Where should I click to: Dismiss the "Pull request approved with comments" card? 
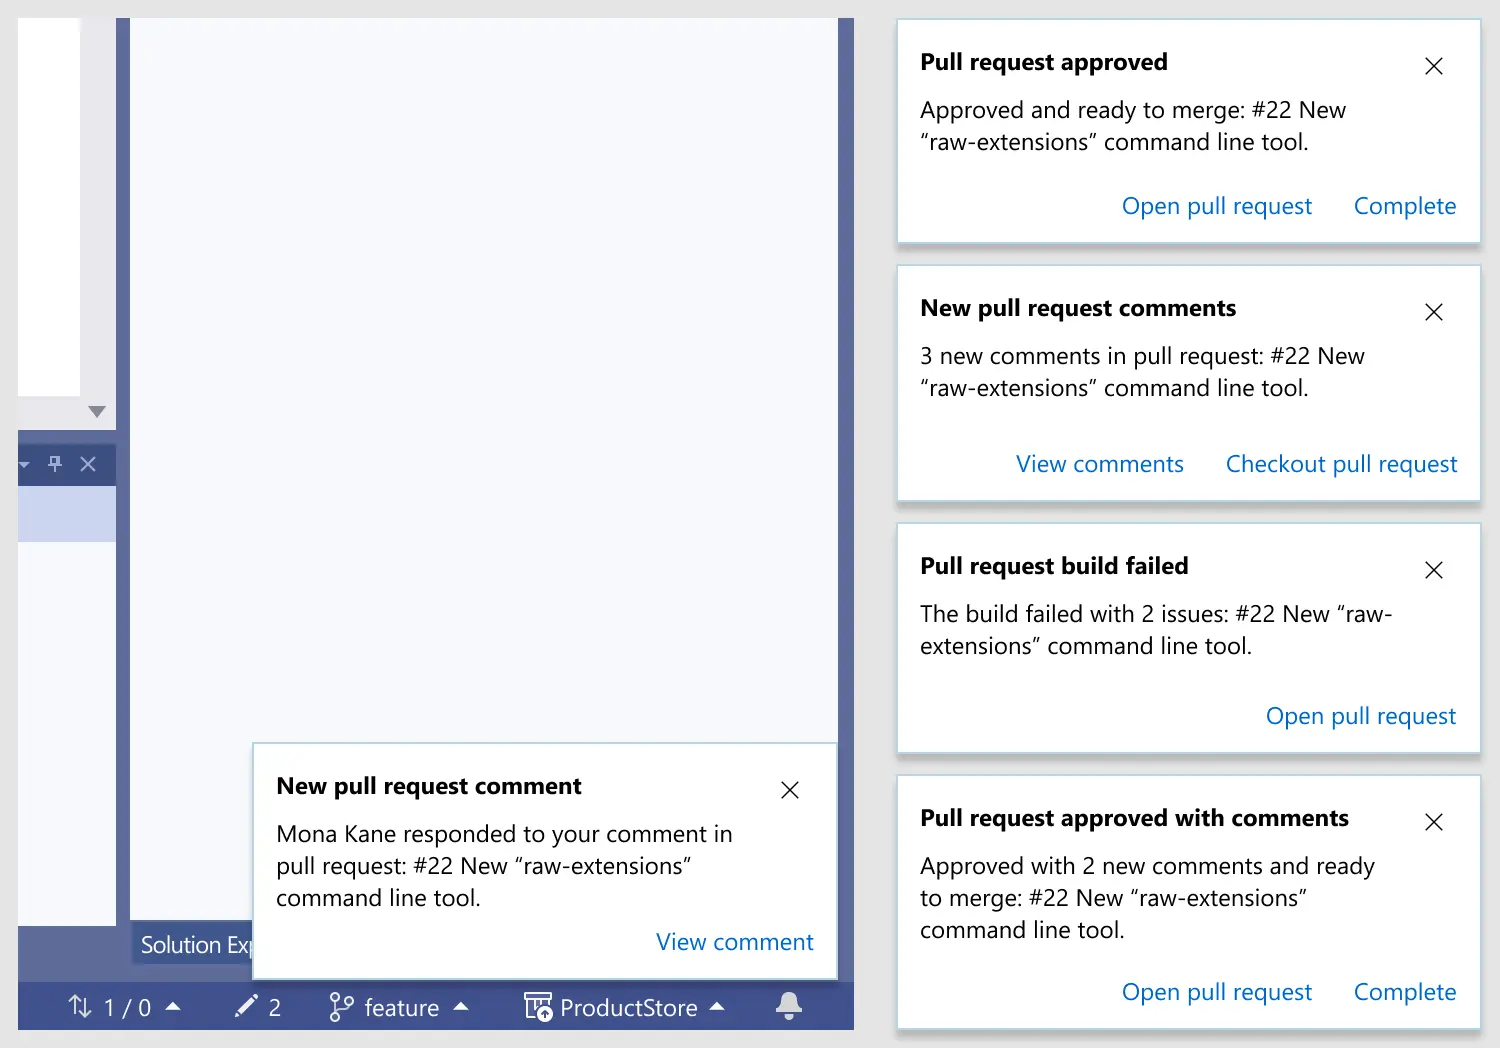tap(1433, 822)
